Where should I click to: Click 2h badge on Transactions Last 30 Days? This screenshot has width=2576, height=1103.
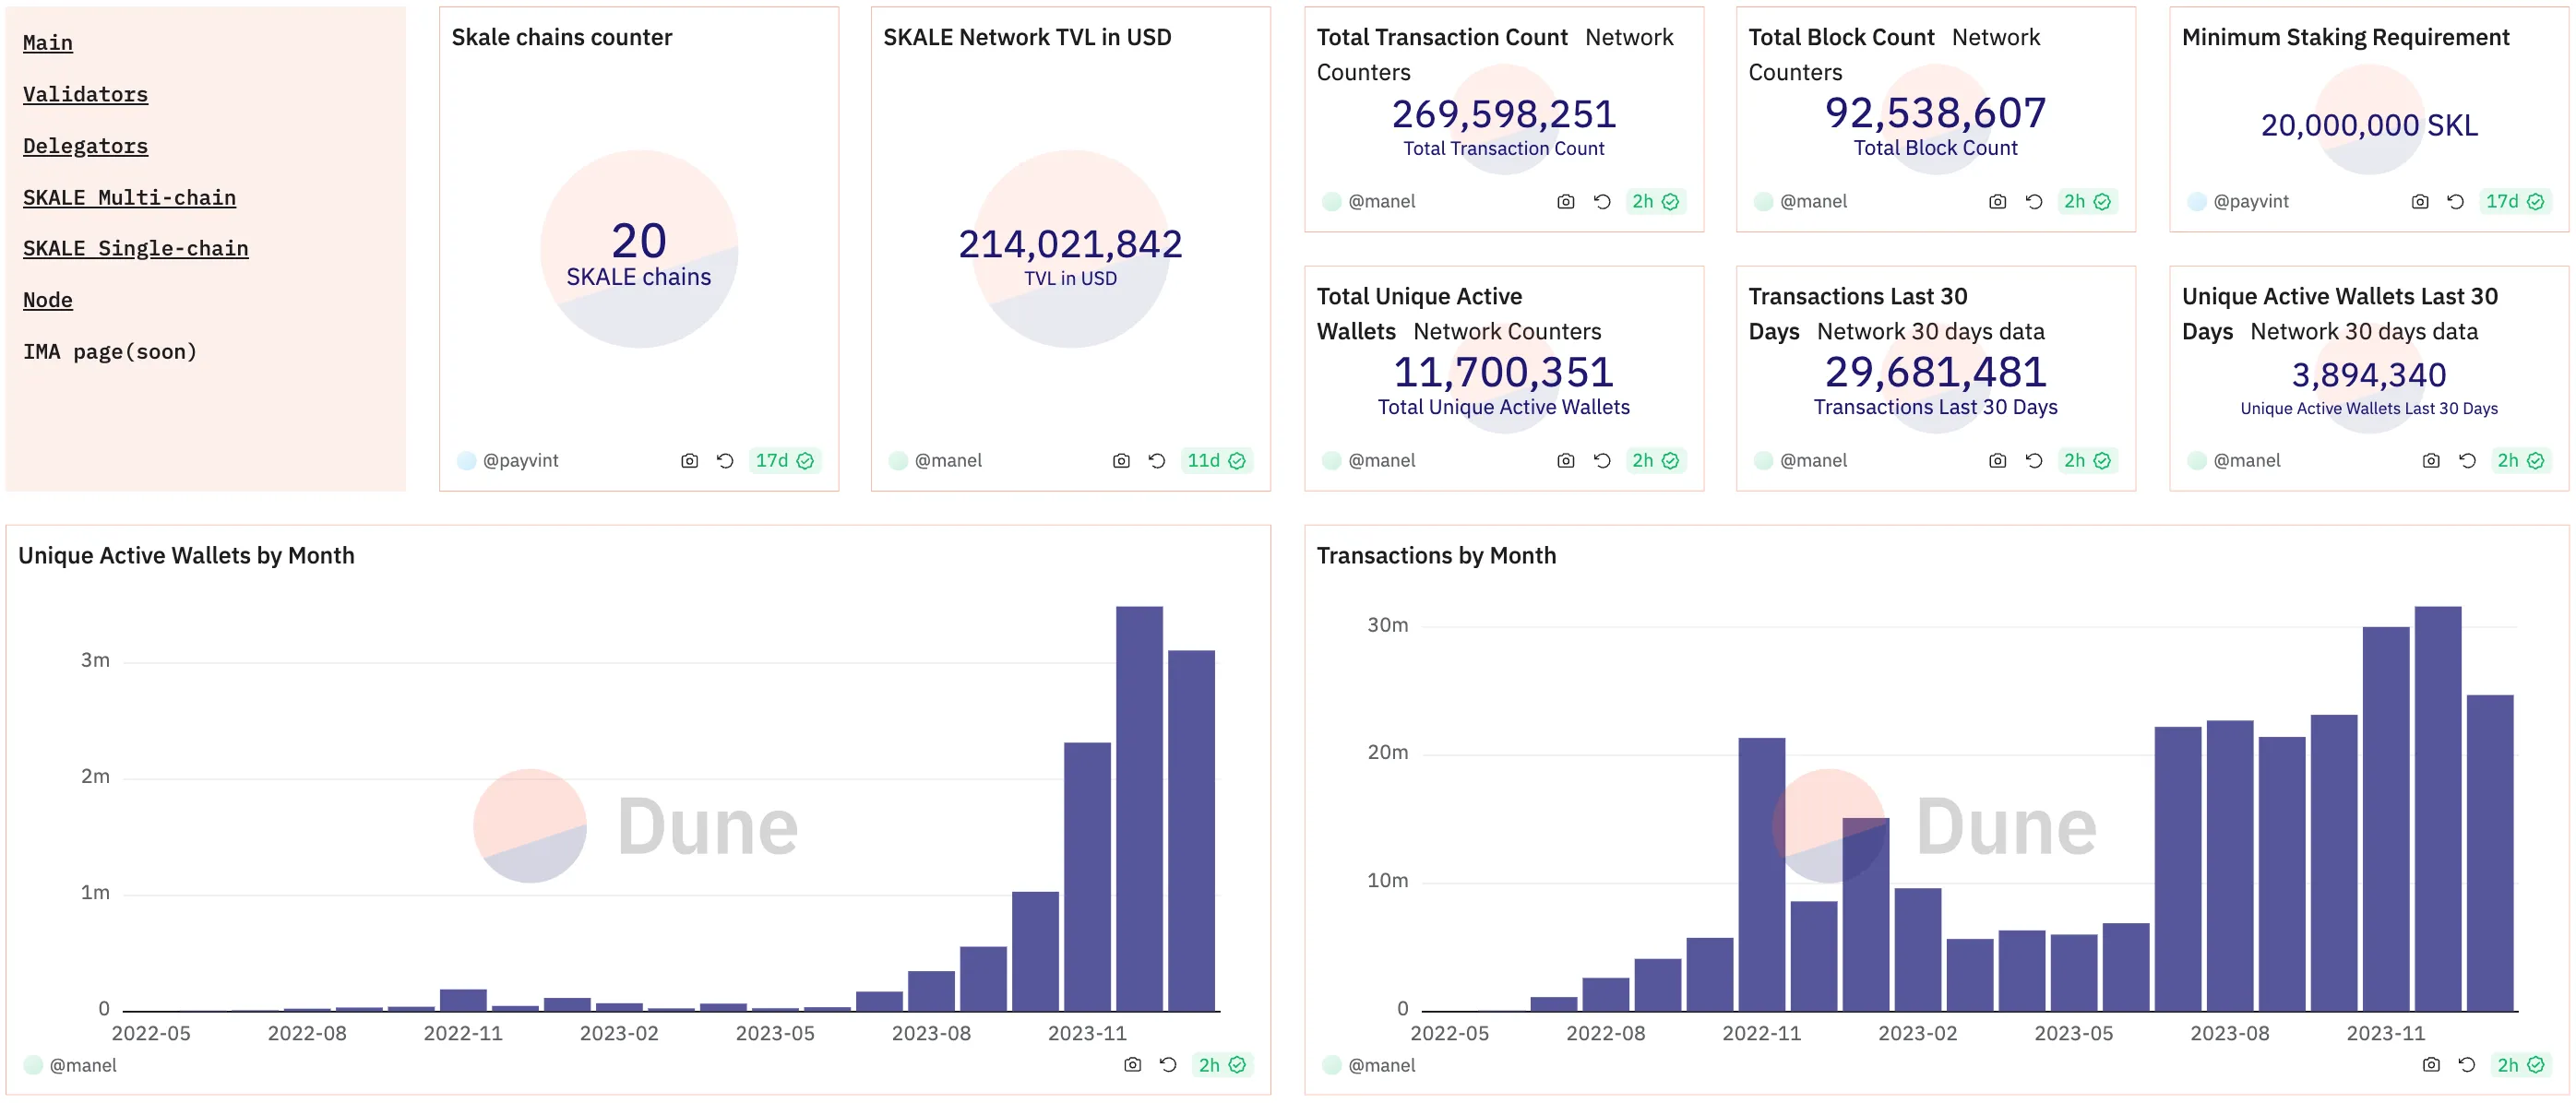[2088, 461]
